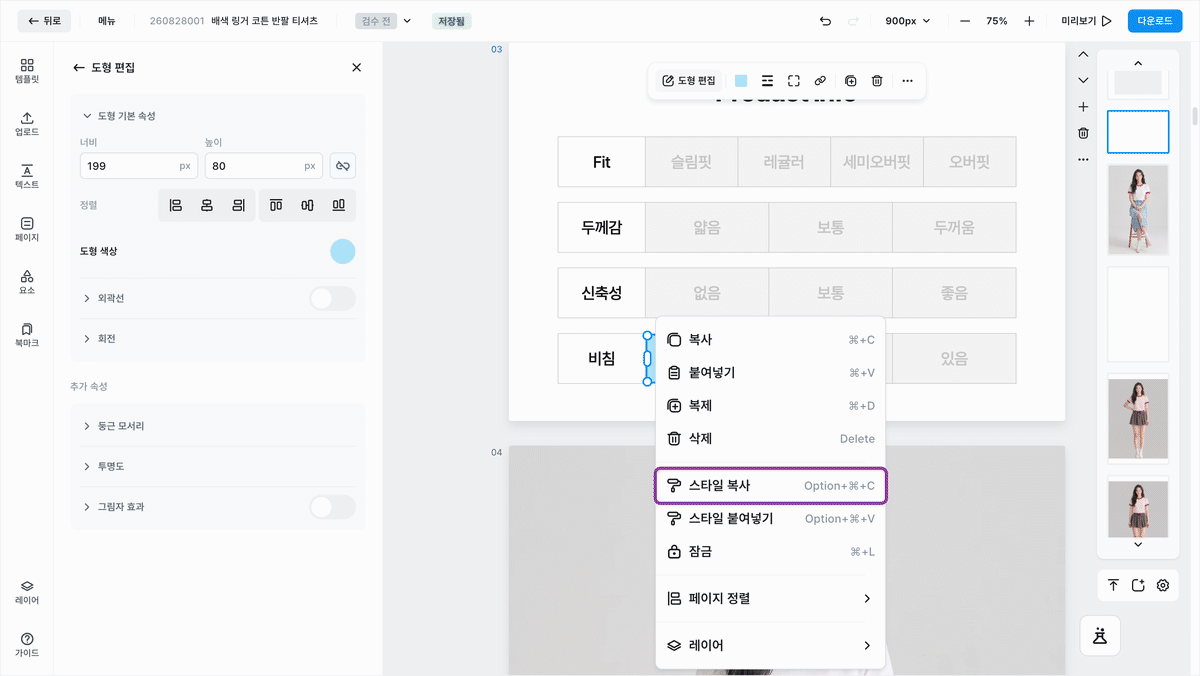Click the undo arrow in top bar
The image size is (1200, 676).
coord(825,21)
